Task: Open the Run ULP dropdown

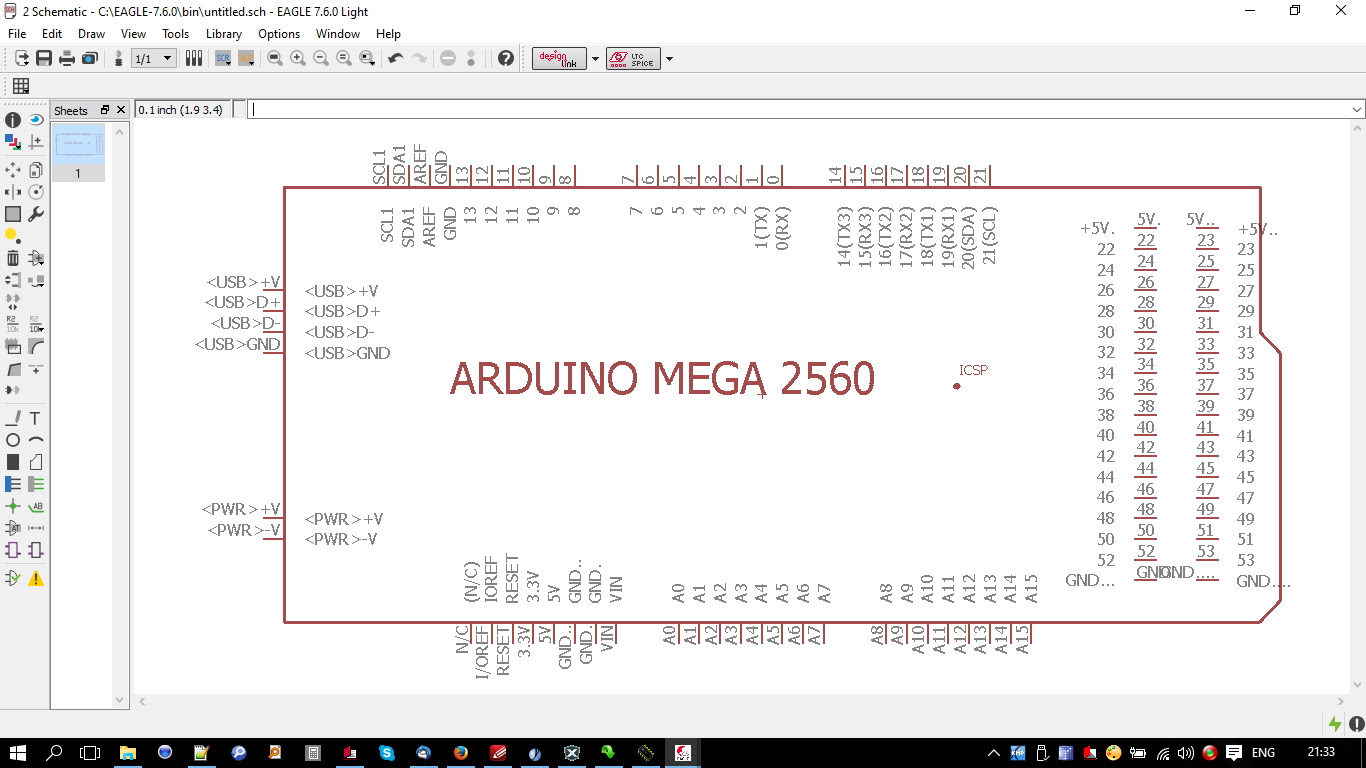Action: point(246,58)
